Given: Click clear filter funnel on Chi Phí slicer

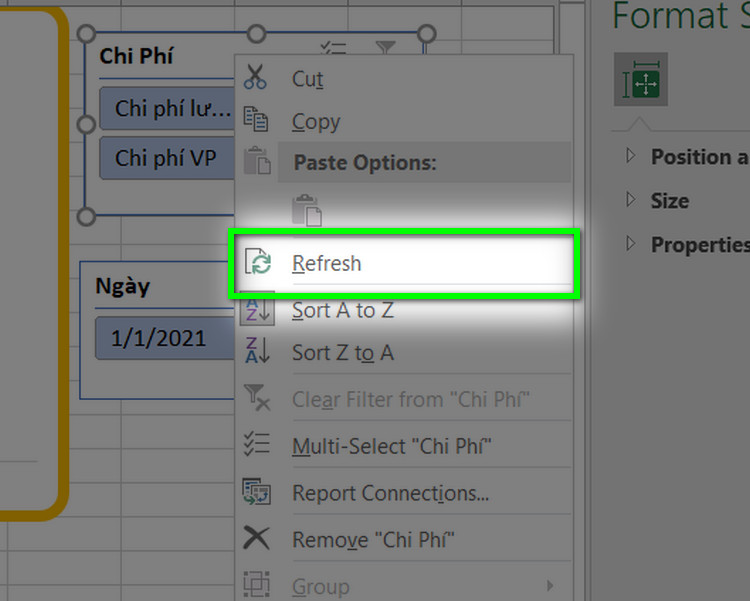Looking at the screenshot, I should (x=386, y=47).
